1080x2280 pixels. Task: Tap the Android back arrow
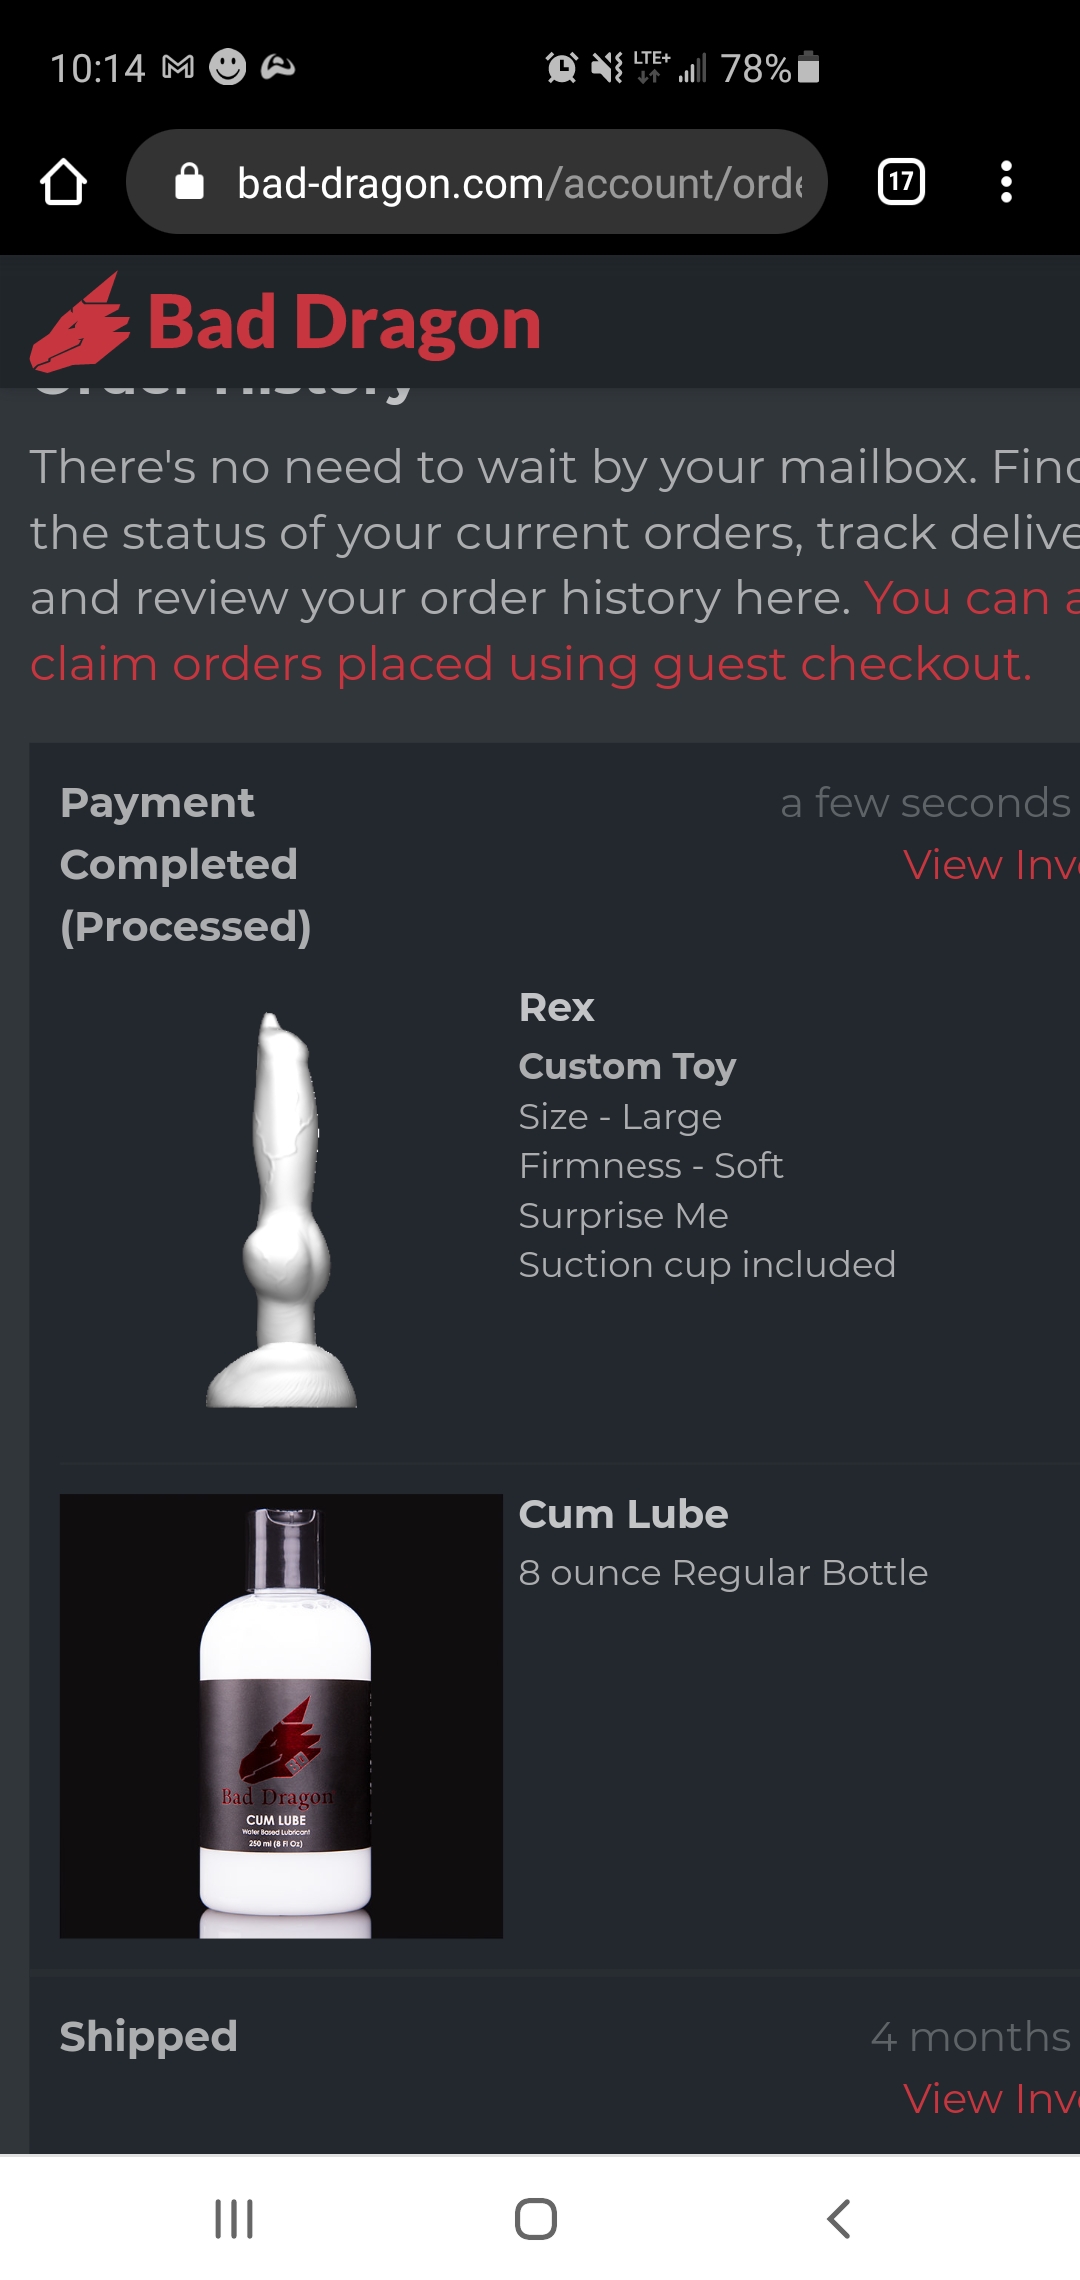click(x=838, y=2218)
